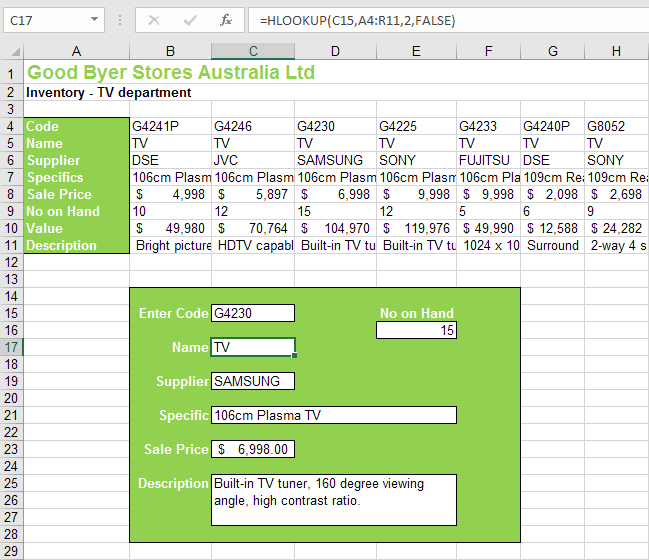Image resolution: width=649 pixels, height=560 pixels.
Task: Select row 1 header
Action: click(12, 73)
